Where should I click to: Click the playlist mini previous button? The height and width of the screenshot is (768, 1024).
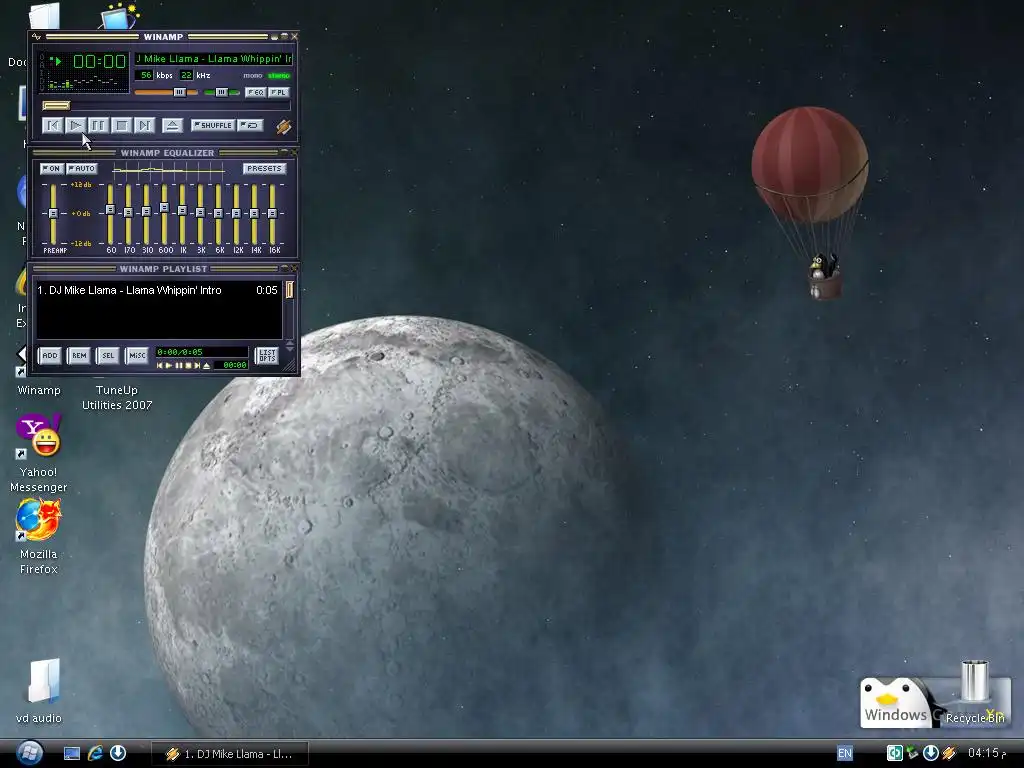coord(159,366)
